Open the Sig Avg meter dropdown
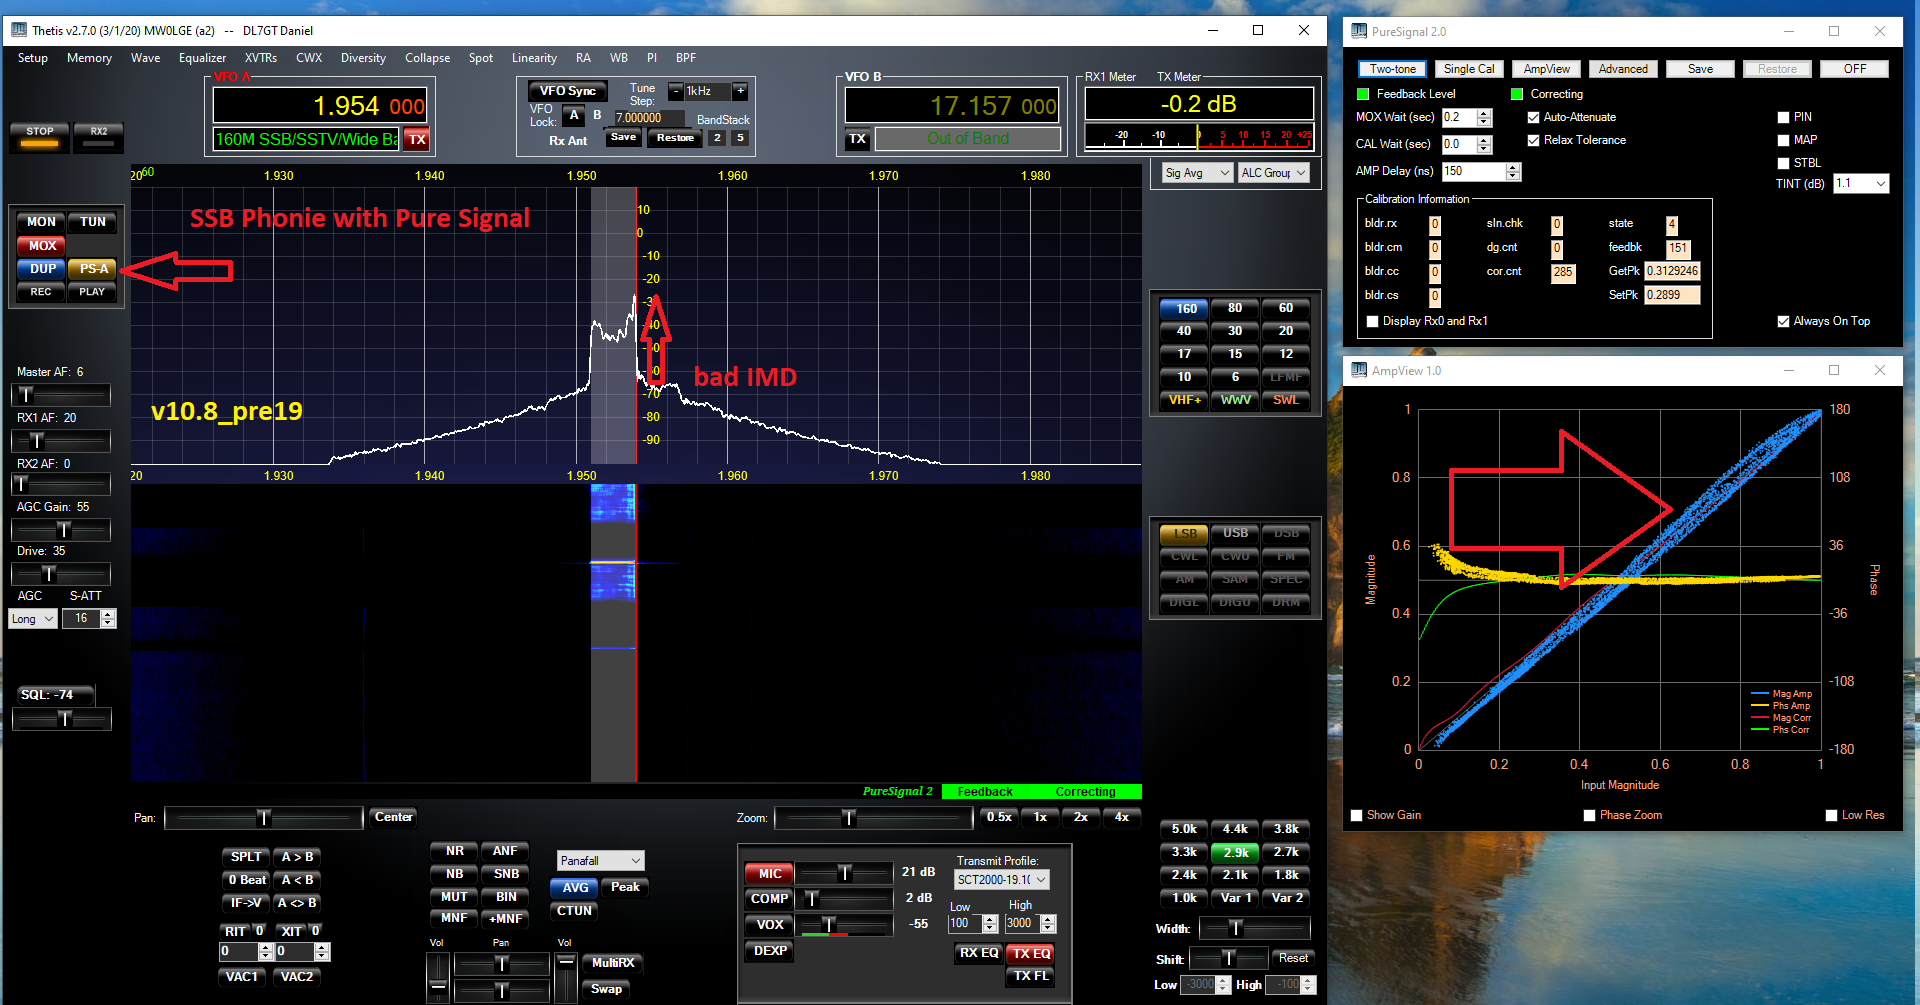This screenshot has height=1005, width=1920. (1197, 173)
